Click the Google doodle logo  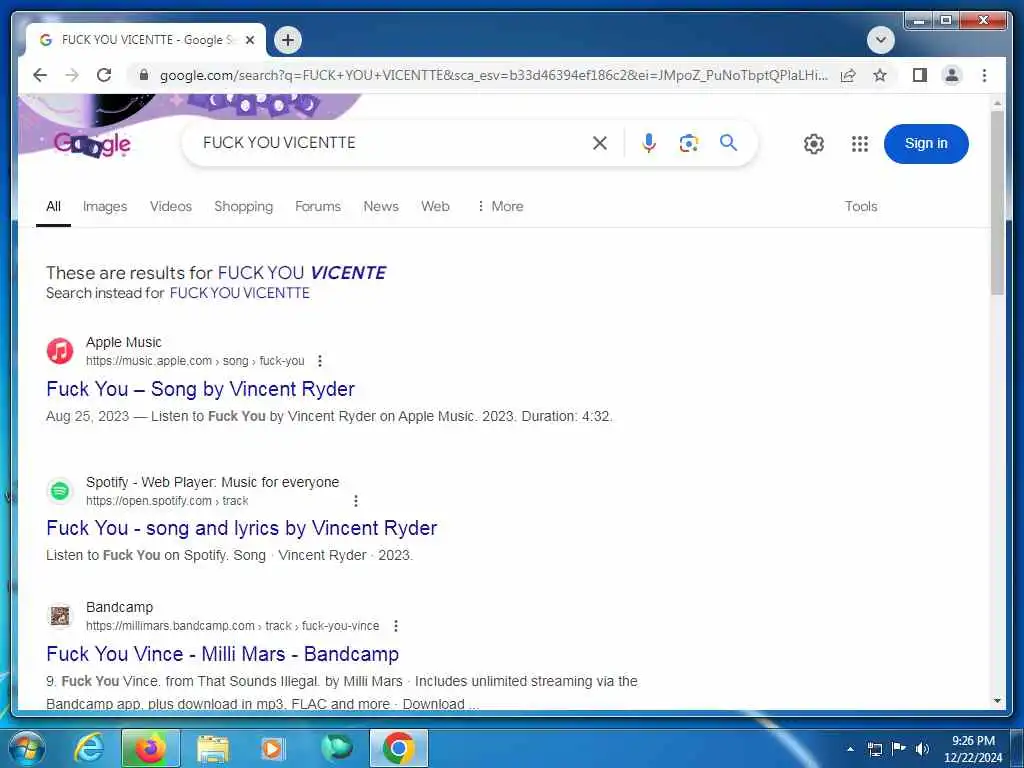pos(92,144)
